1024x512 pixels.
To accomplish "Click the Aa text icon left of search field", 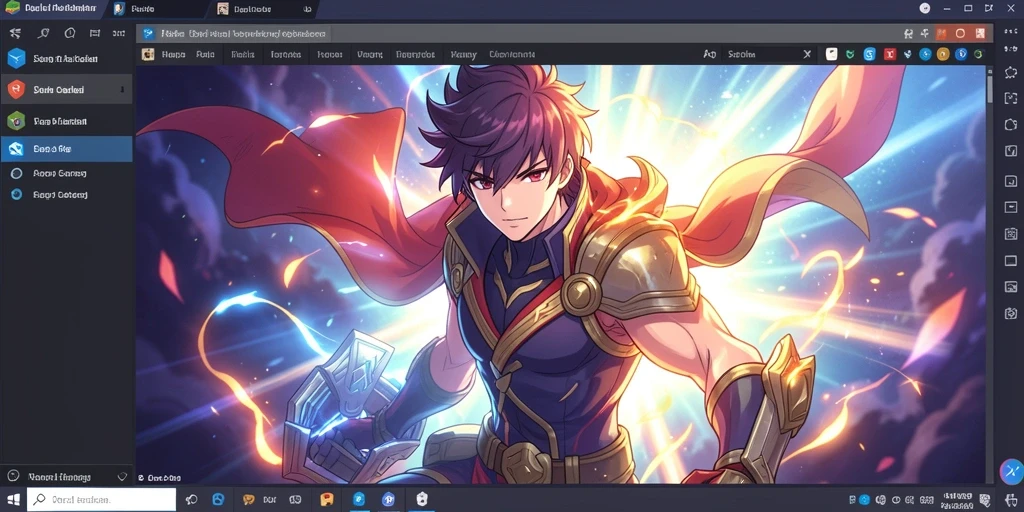I will [x=710, y=55].
